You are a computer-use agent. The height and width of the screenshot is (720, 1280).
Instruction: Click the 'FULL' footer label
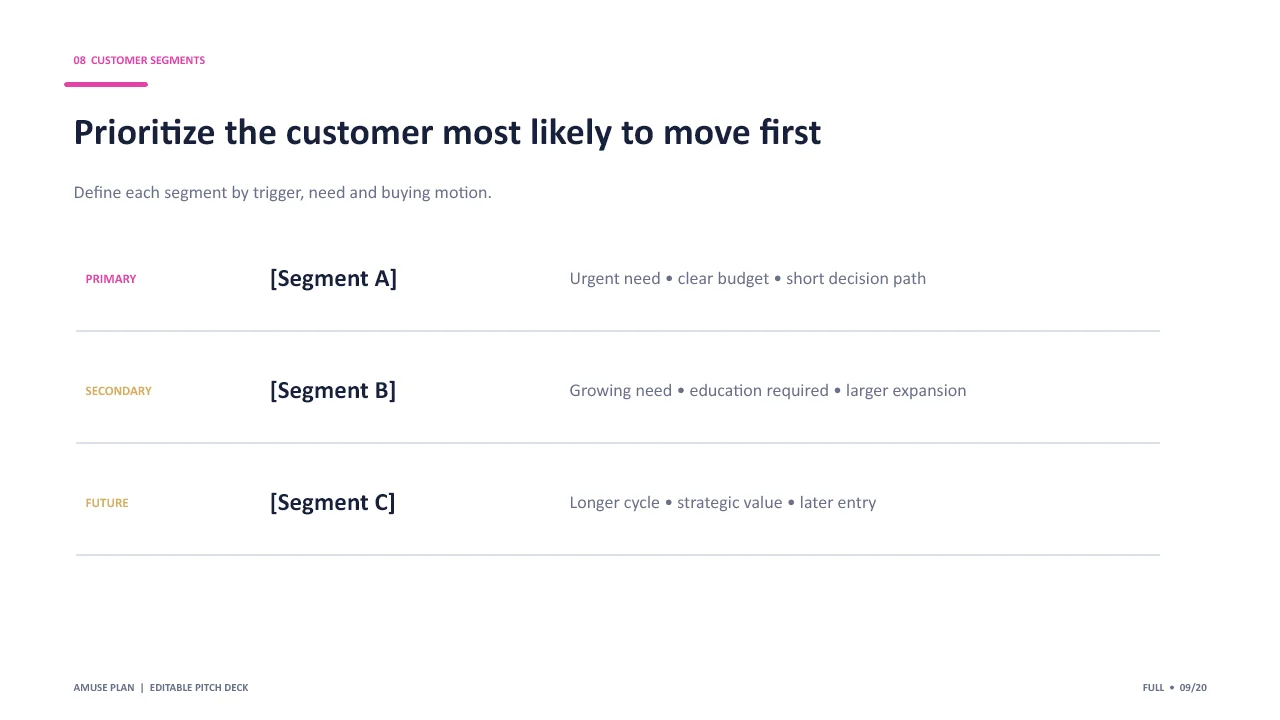[x=1153, y=688]
